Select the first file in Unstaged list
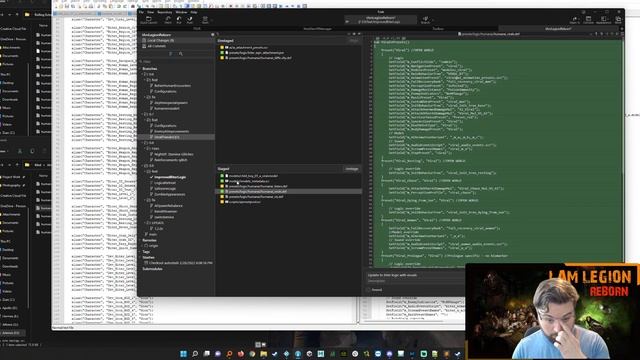This screenshot has height=360, width=640. (289, 48)
